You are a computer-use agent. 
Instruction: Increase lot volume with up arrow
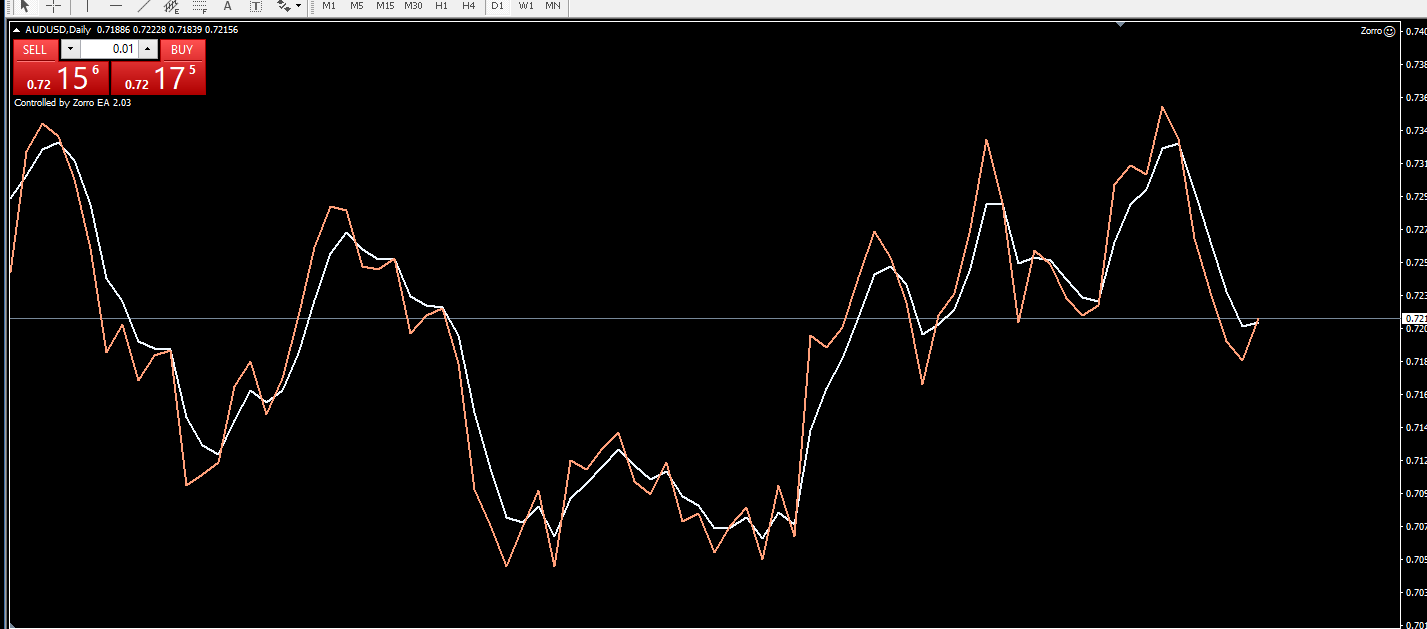pos(147,49)
